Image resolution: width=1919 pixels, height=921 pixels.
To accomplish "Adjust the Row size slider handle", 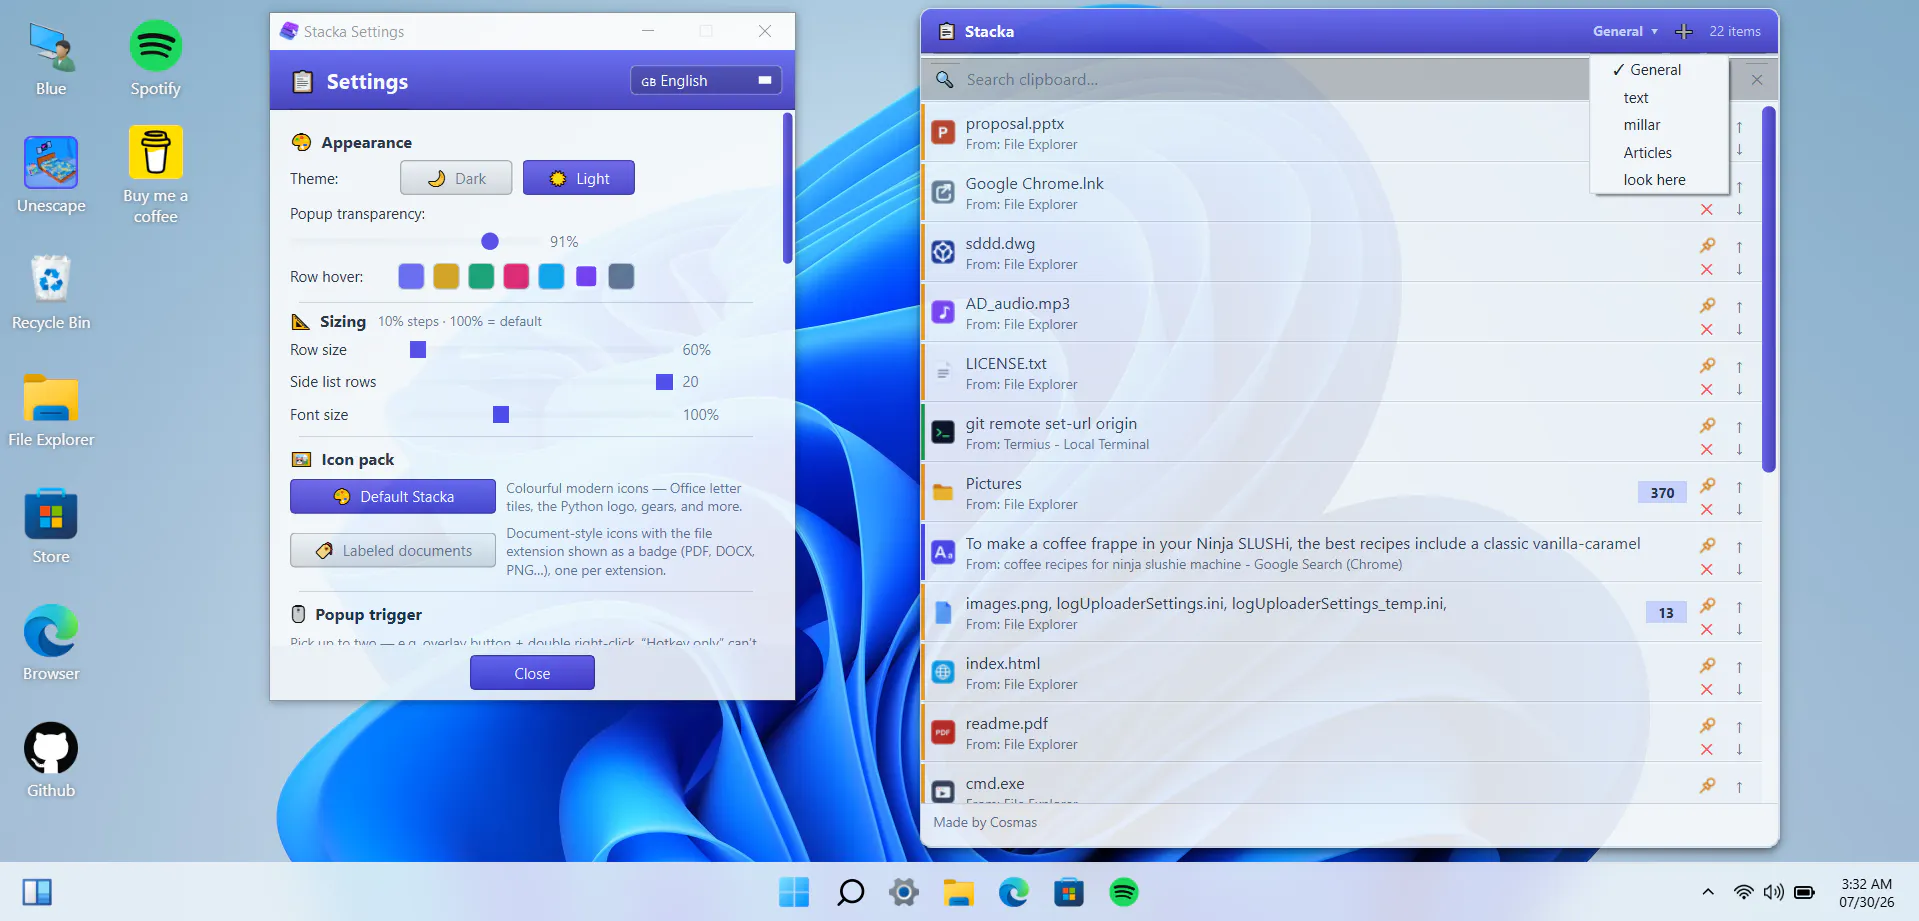I will click(x=418, y=350).
